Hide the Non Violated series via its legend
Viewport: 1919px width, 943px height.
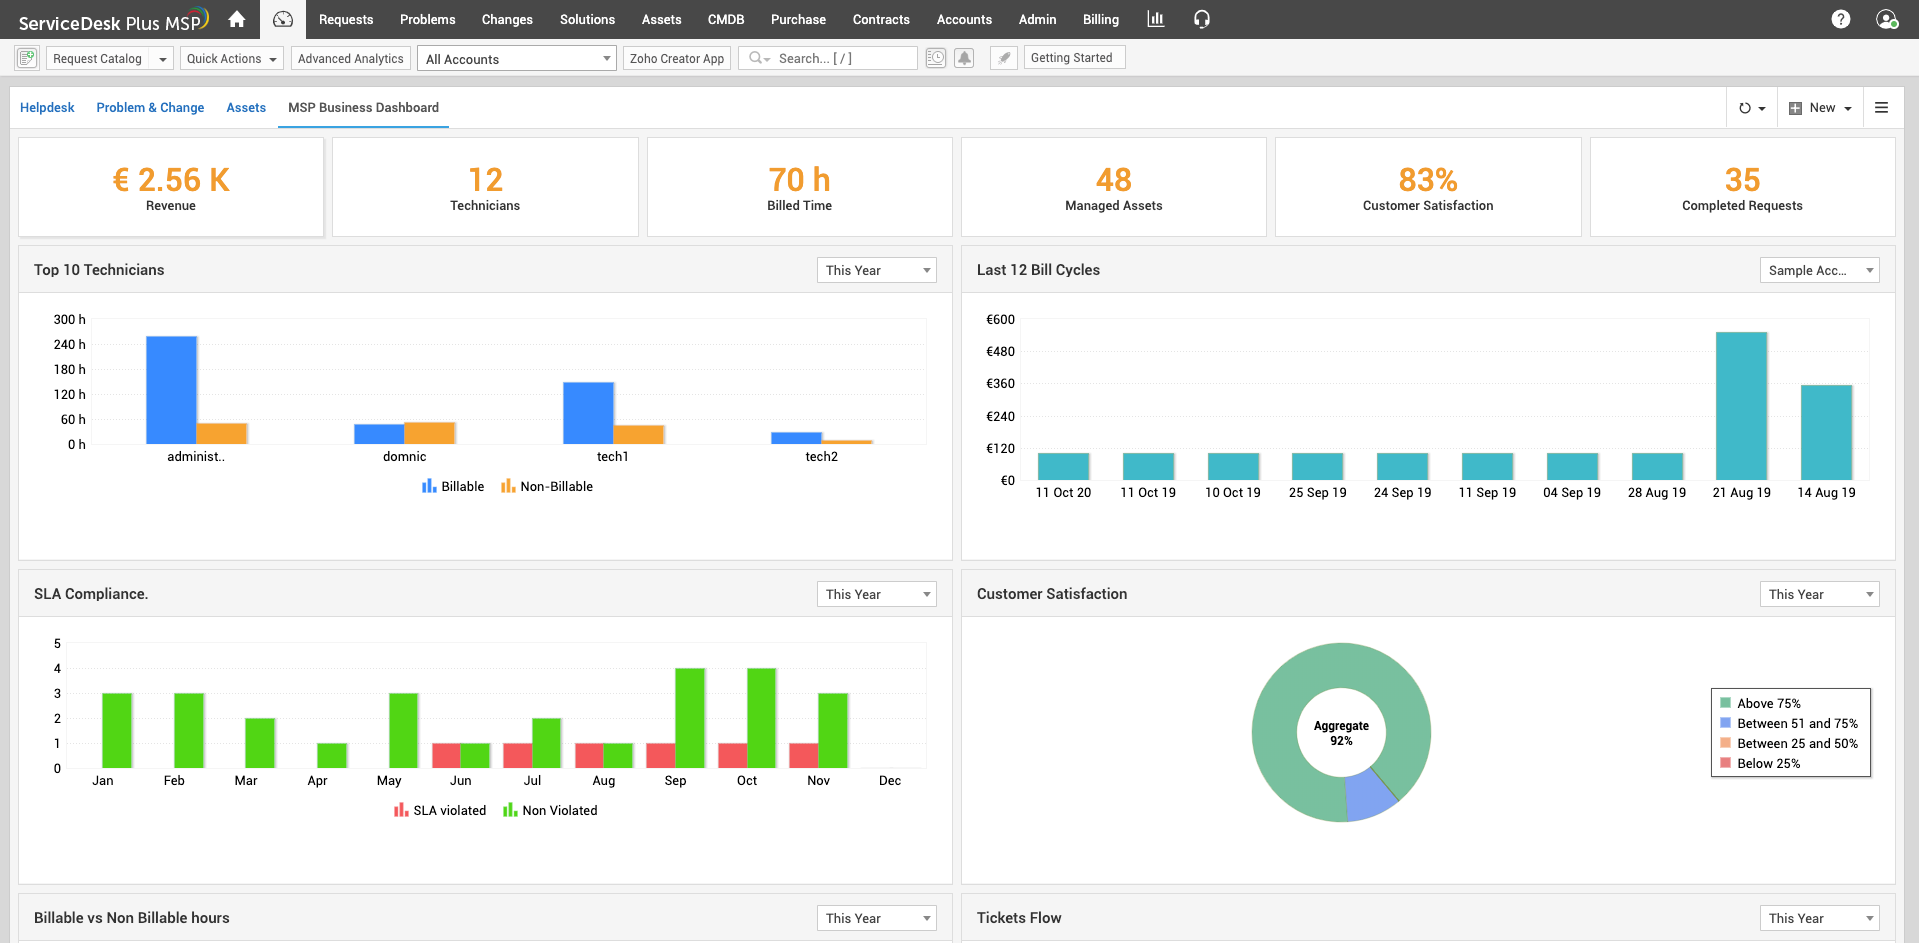tap(550, 810)
